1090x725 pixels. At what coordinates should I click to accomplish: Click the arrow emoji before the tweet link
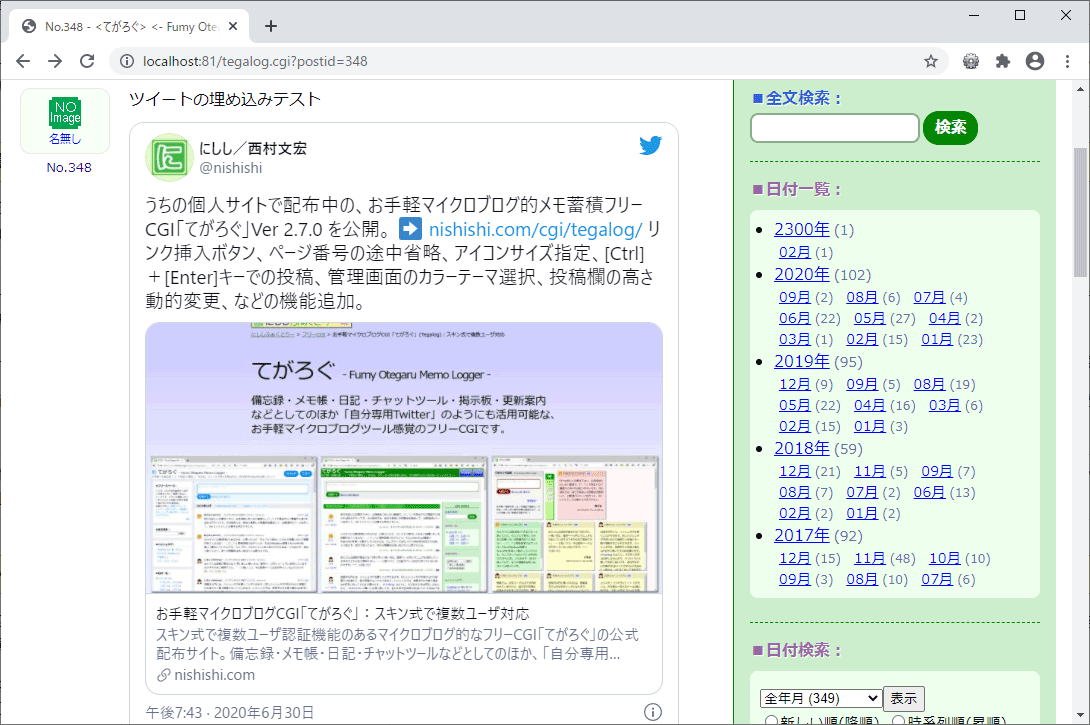click(x=410, y=229)
